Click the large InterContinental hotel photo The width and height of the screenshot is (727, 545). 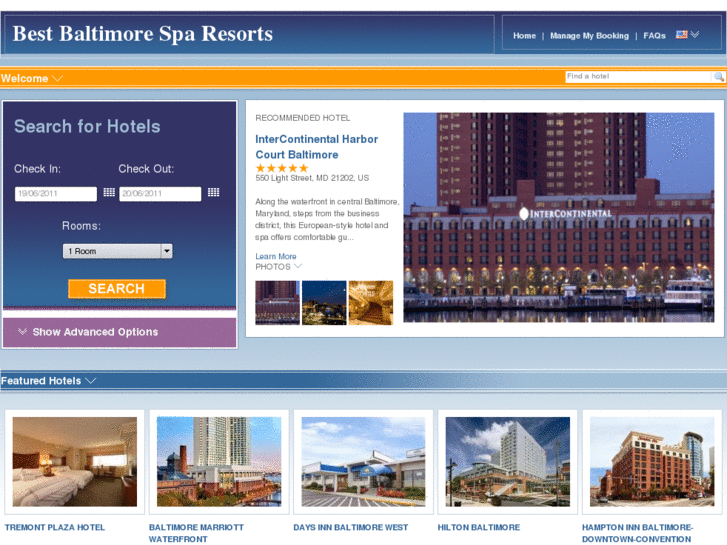coord(559,218)
